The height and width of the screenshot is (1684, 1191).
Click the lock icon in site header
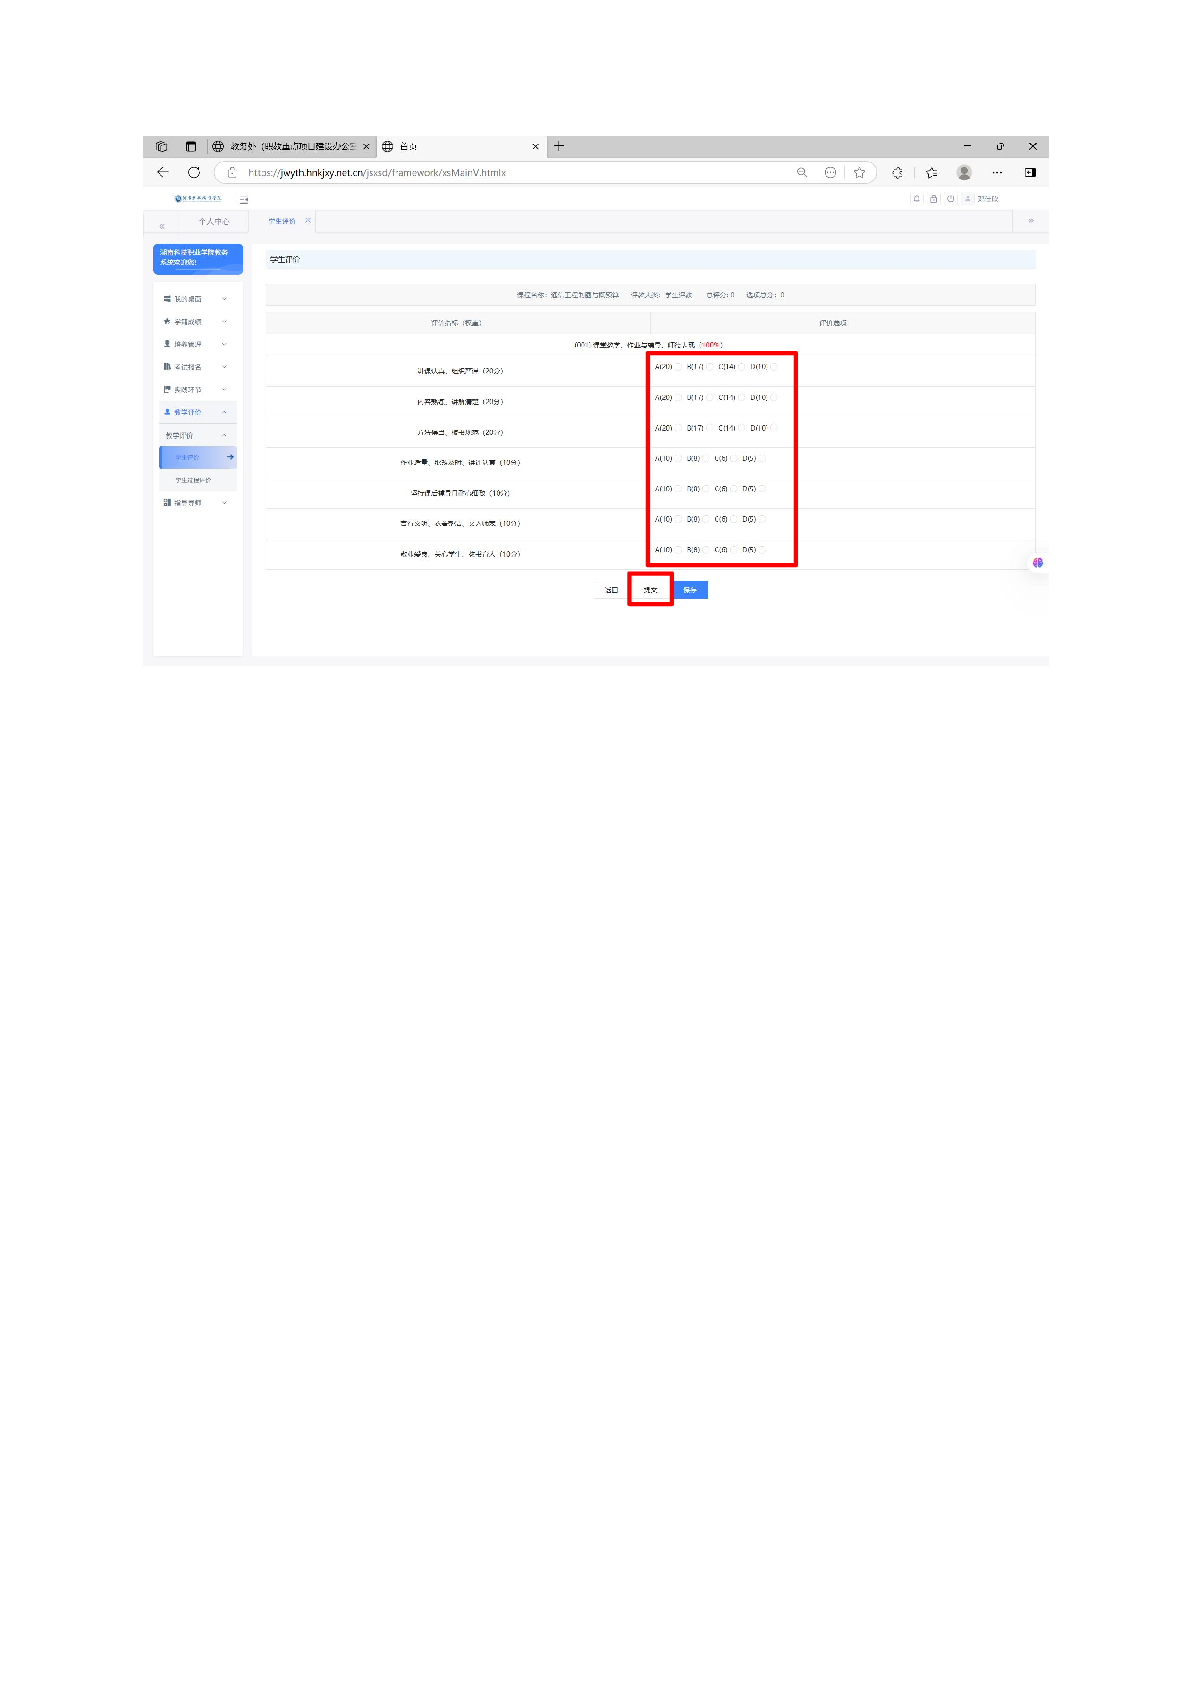(933, 199)
